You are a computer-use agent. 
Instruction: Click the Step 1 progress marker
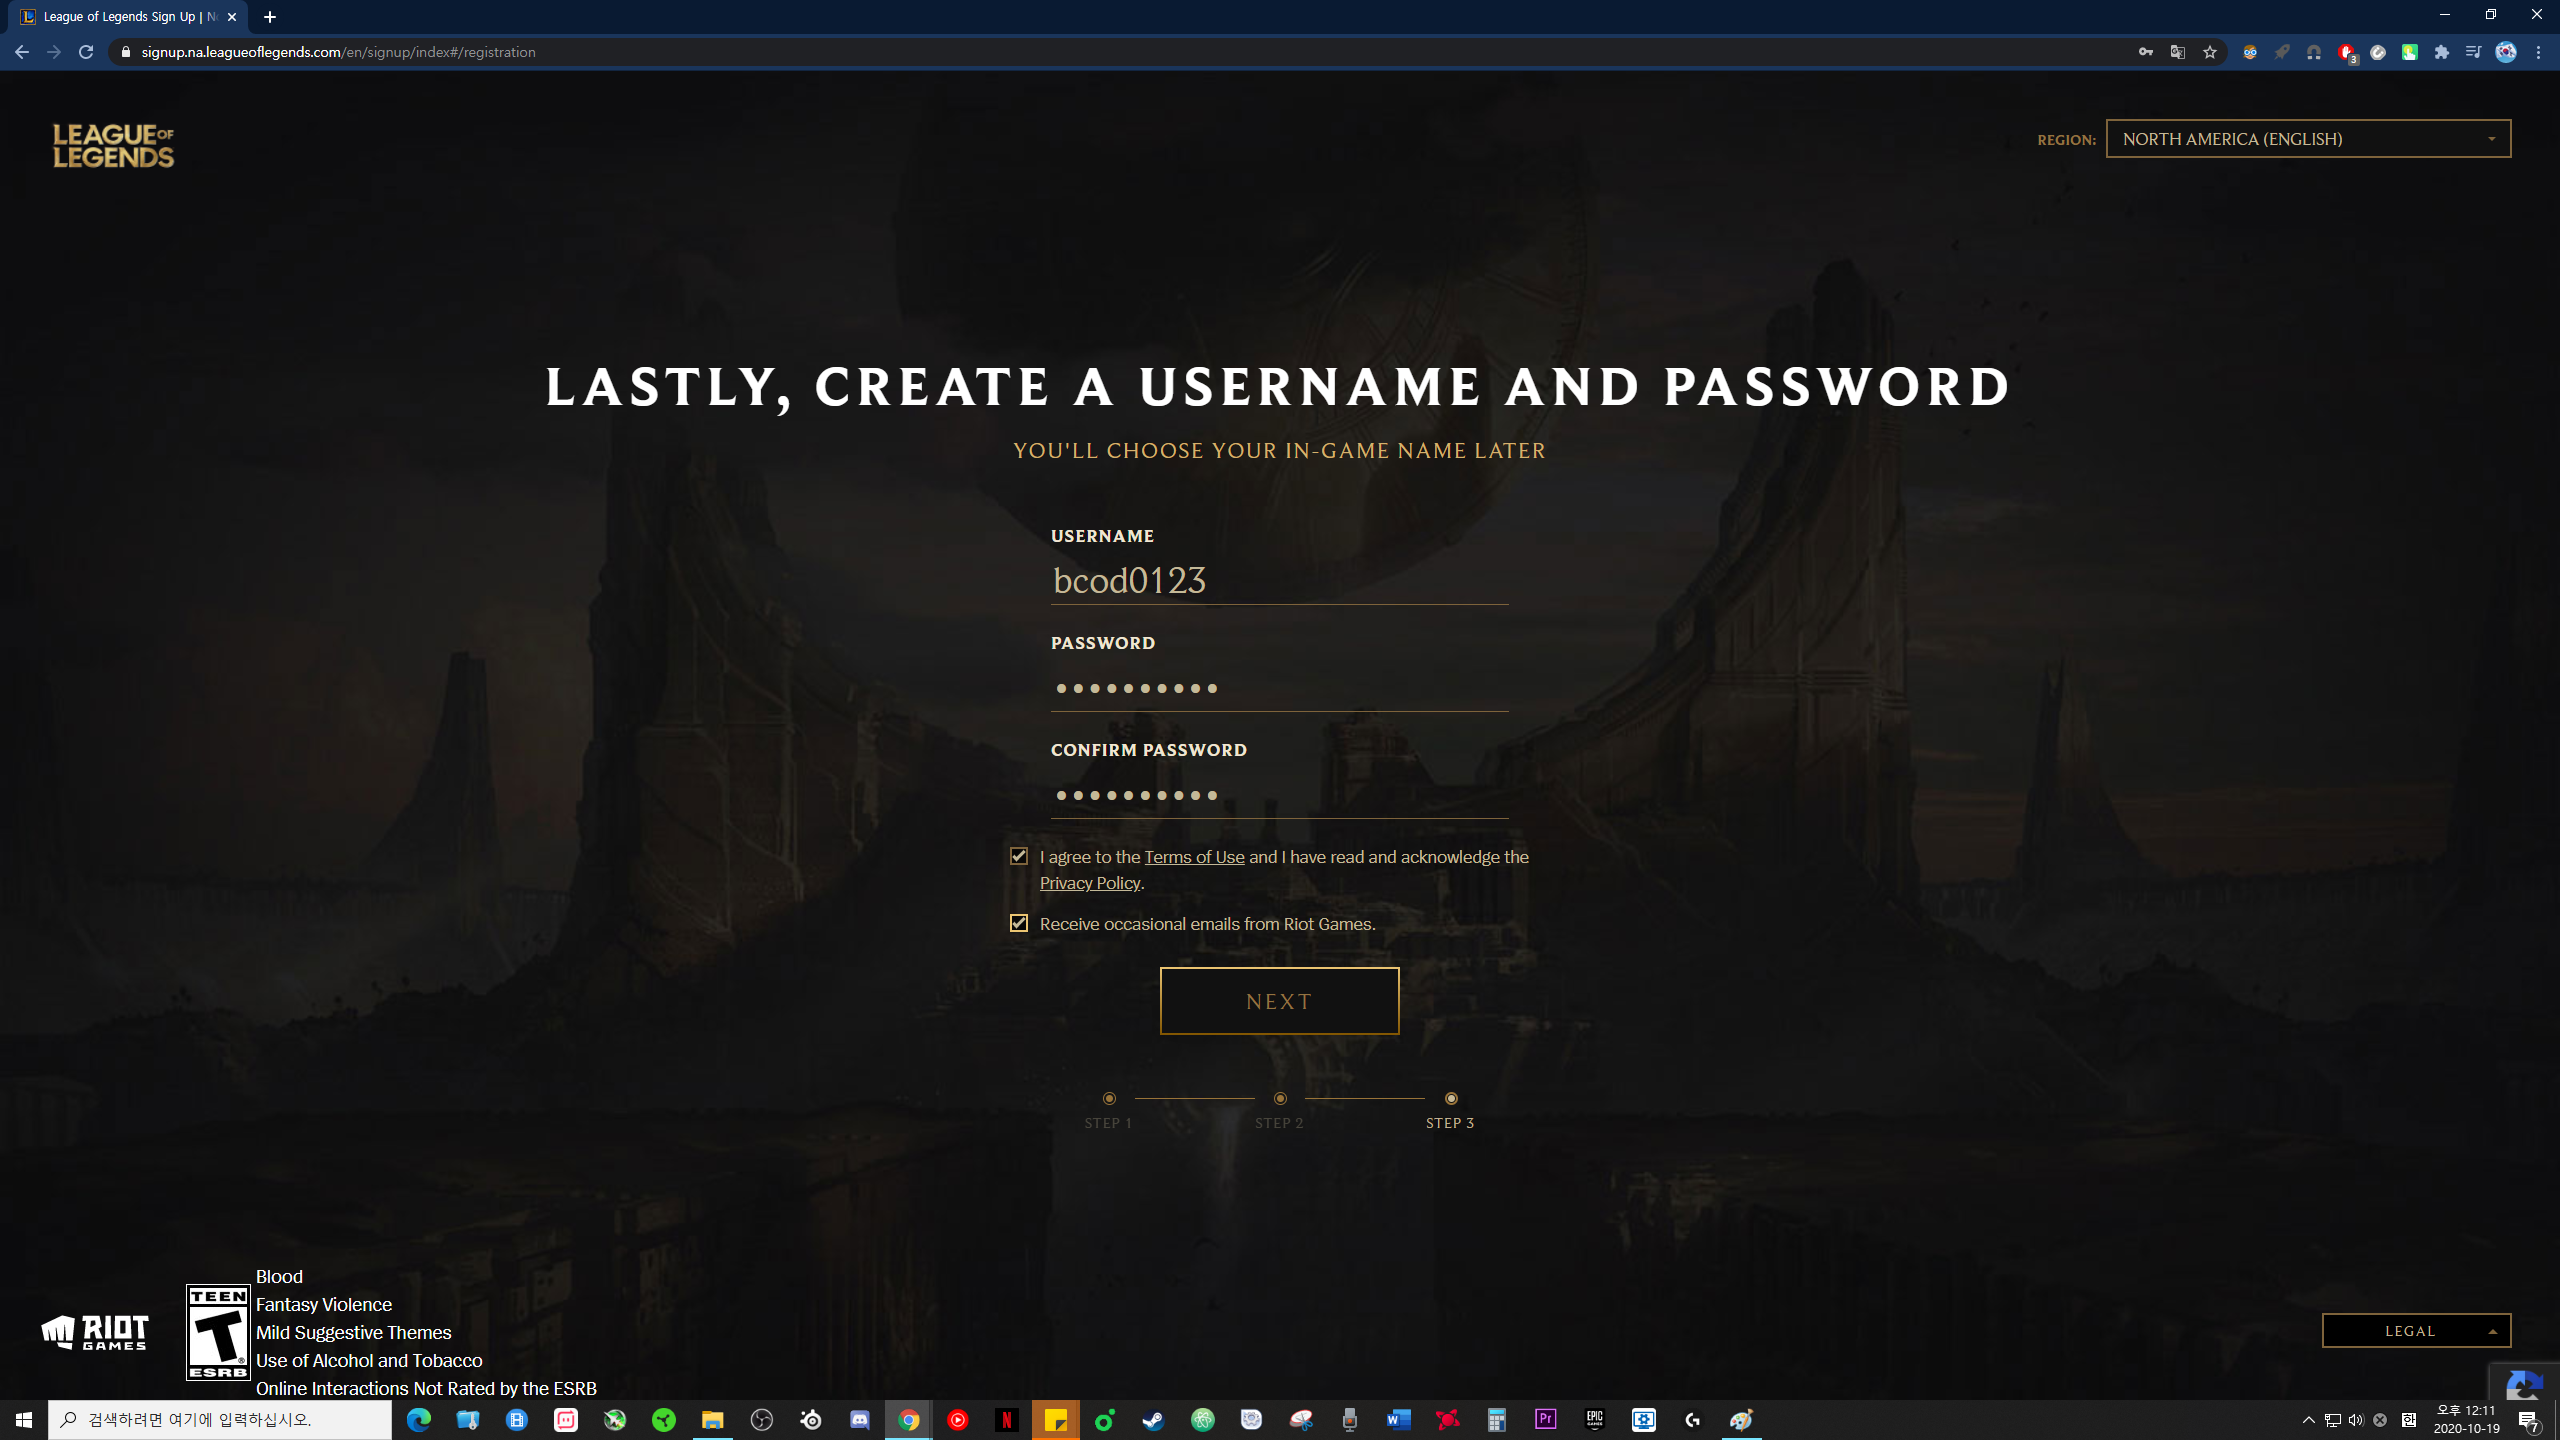[1109, 1099]
